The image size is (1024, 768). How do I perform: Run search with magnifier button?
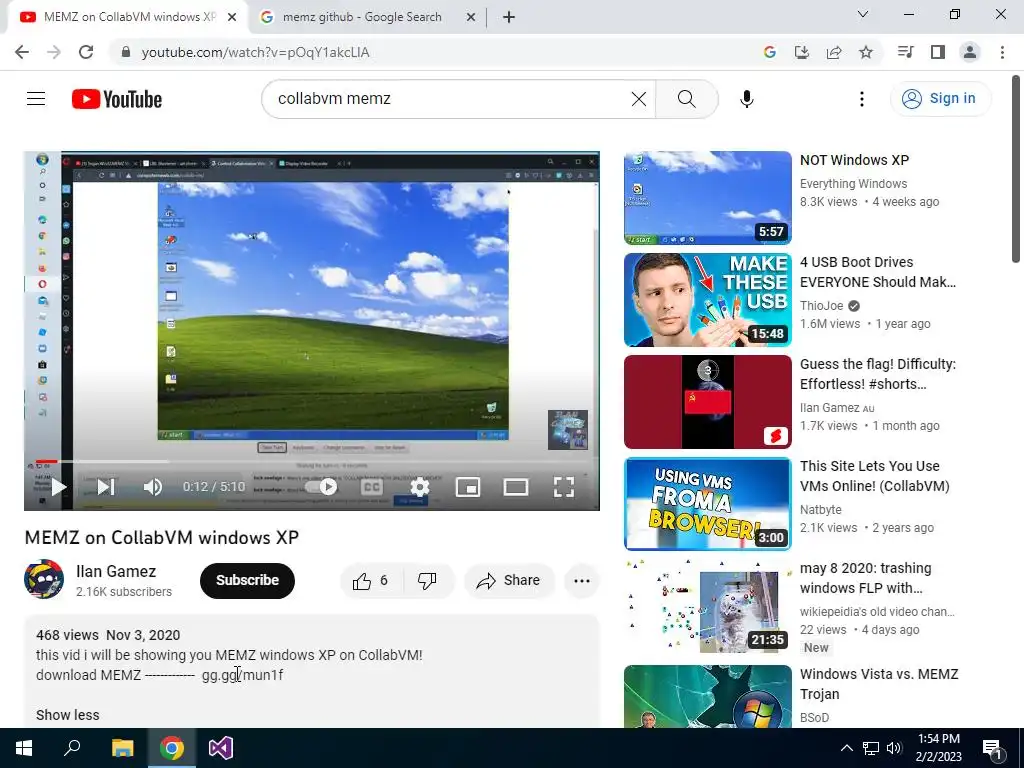click(x=686, y=99)
